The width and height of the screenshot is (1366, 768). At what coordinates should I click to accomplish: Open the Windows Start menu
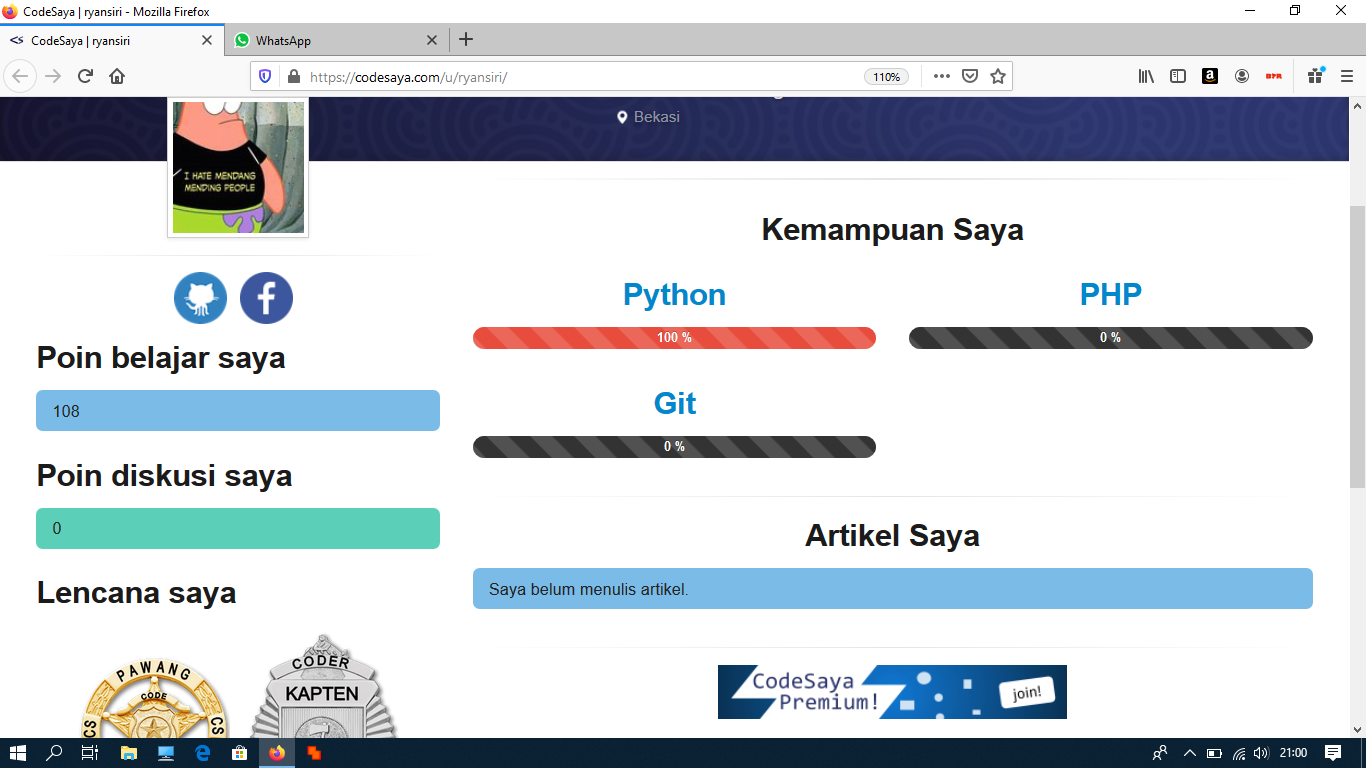tap(18, 753)
